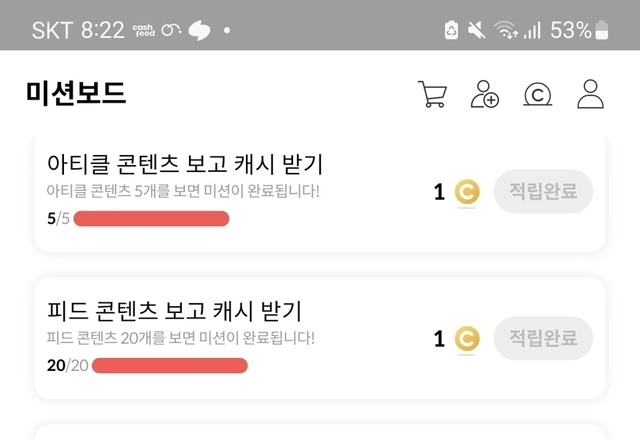Tap the feed mission description text
Image resolution: width=640 pixels, height=440 pixels.
[x=181, y=338]
